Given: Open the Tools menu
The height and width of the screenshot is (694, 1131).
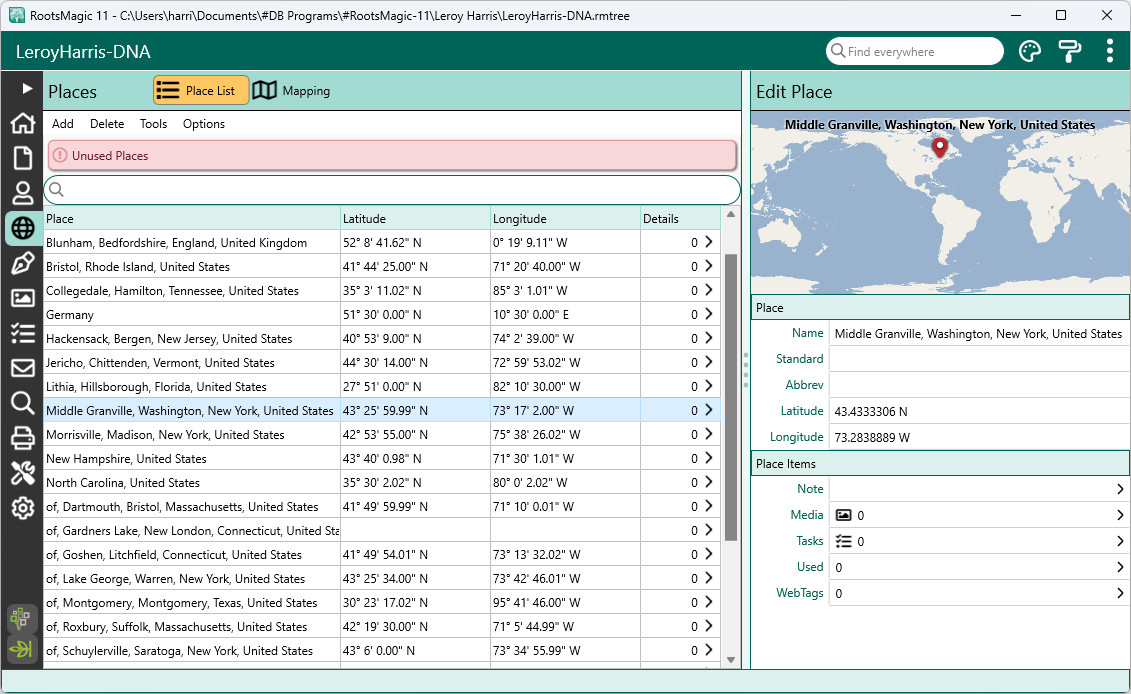Looking at the screenshot, I should (x=154, y=124).
